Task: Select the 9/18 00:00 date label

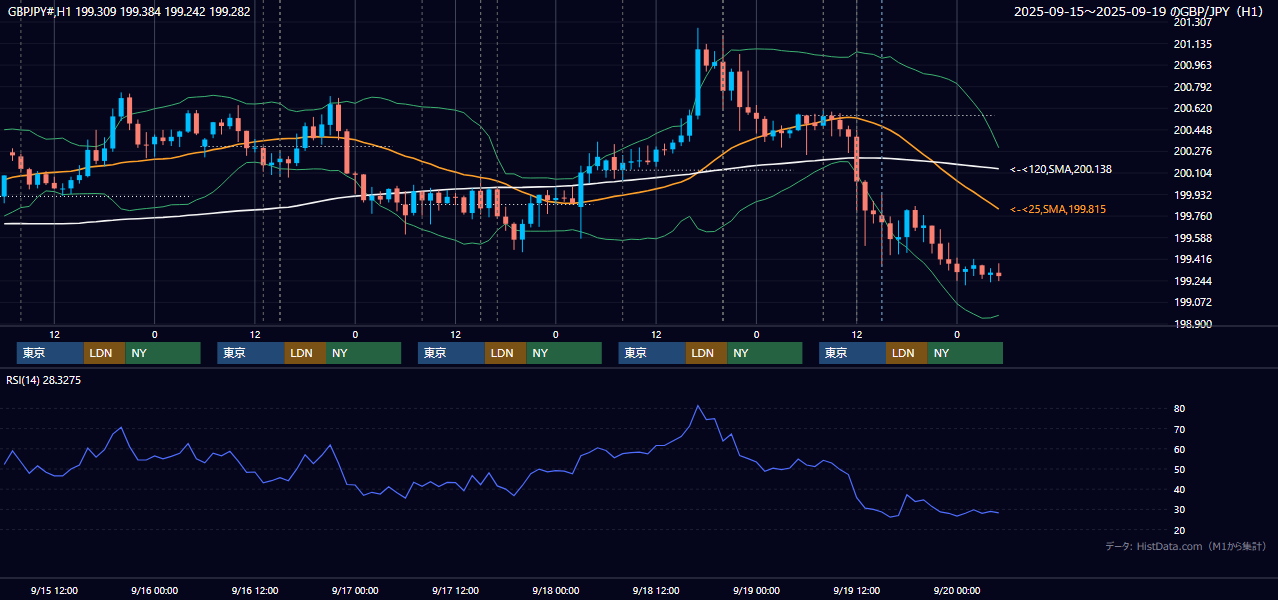Action: click(x=555, y=590)
